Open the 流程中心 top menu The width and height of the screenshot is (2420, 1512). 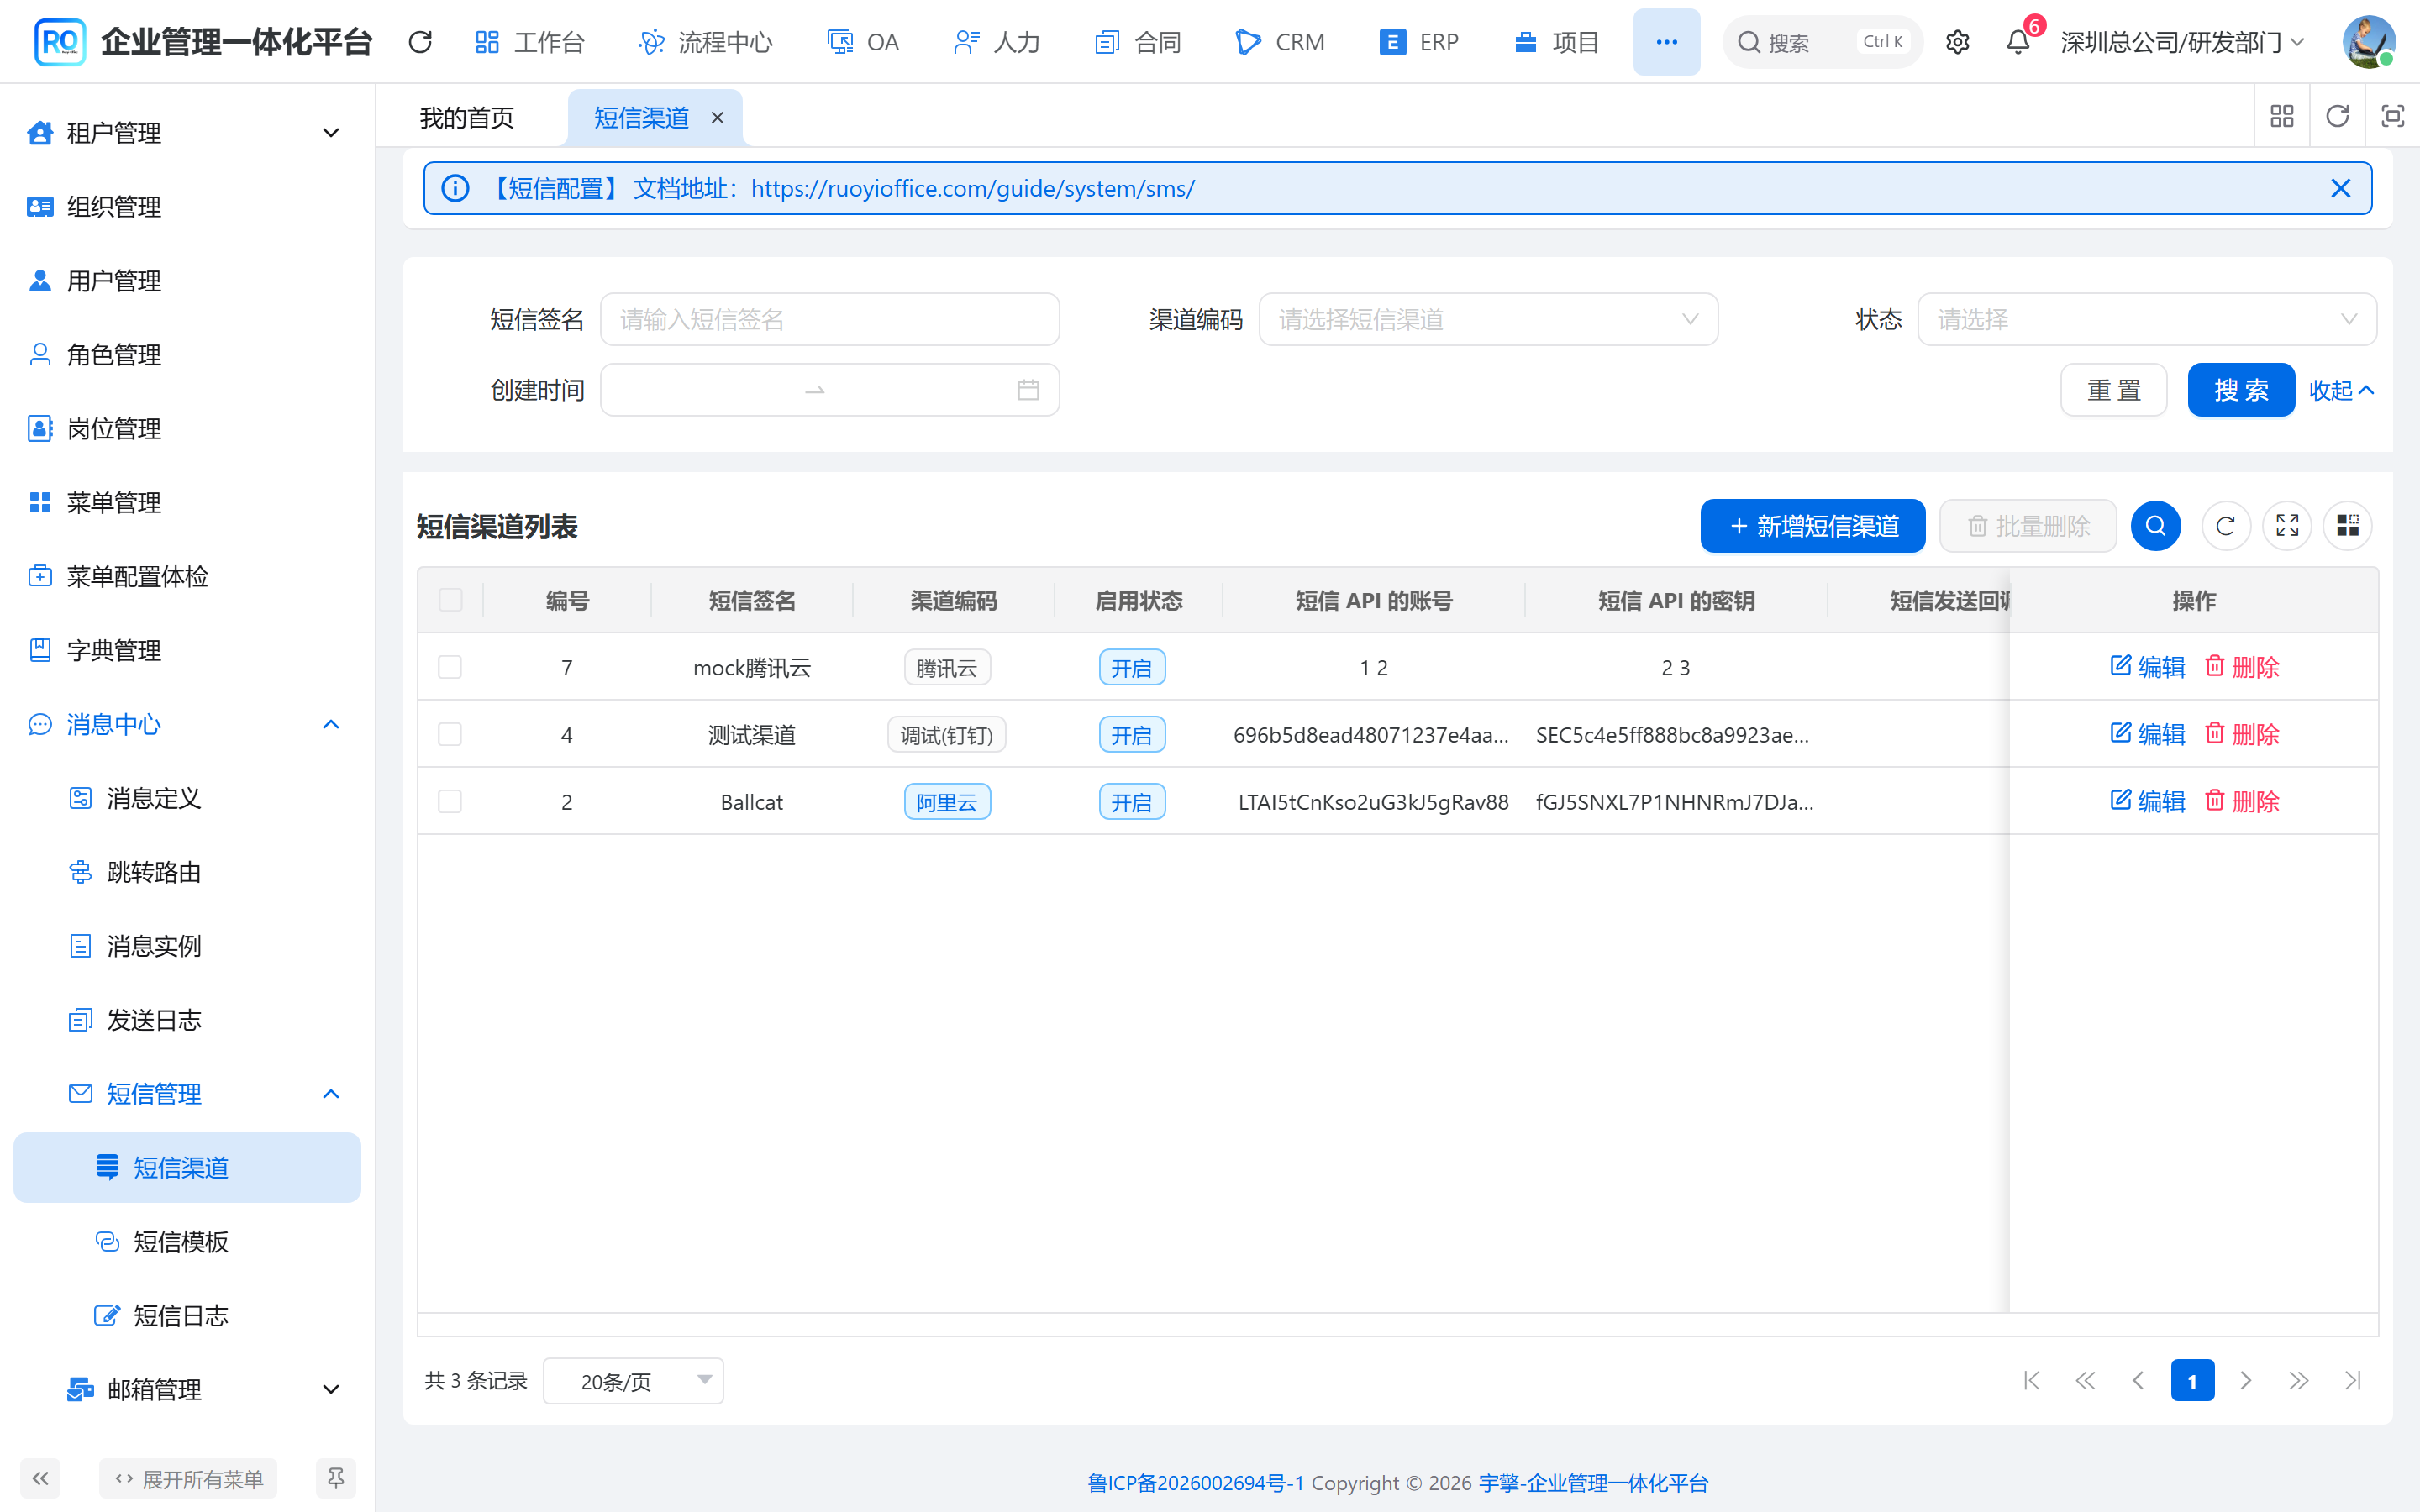706,42
